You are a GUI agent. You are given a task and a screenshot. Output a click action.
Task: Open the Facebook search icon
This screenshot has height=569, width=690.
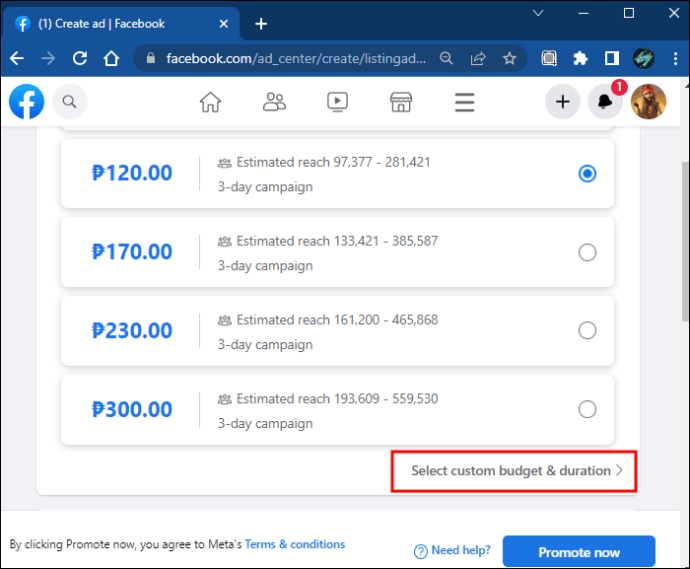(x=70, y=102)
